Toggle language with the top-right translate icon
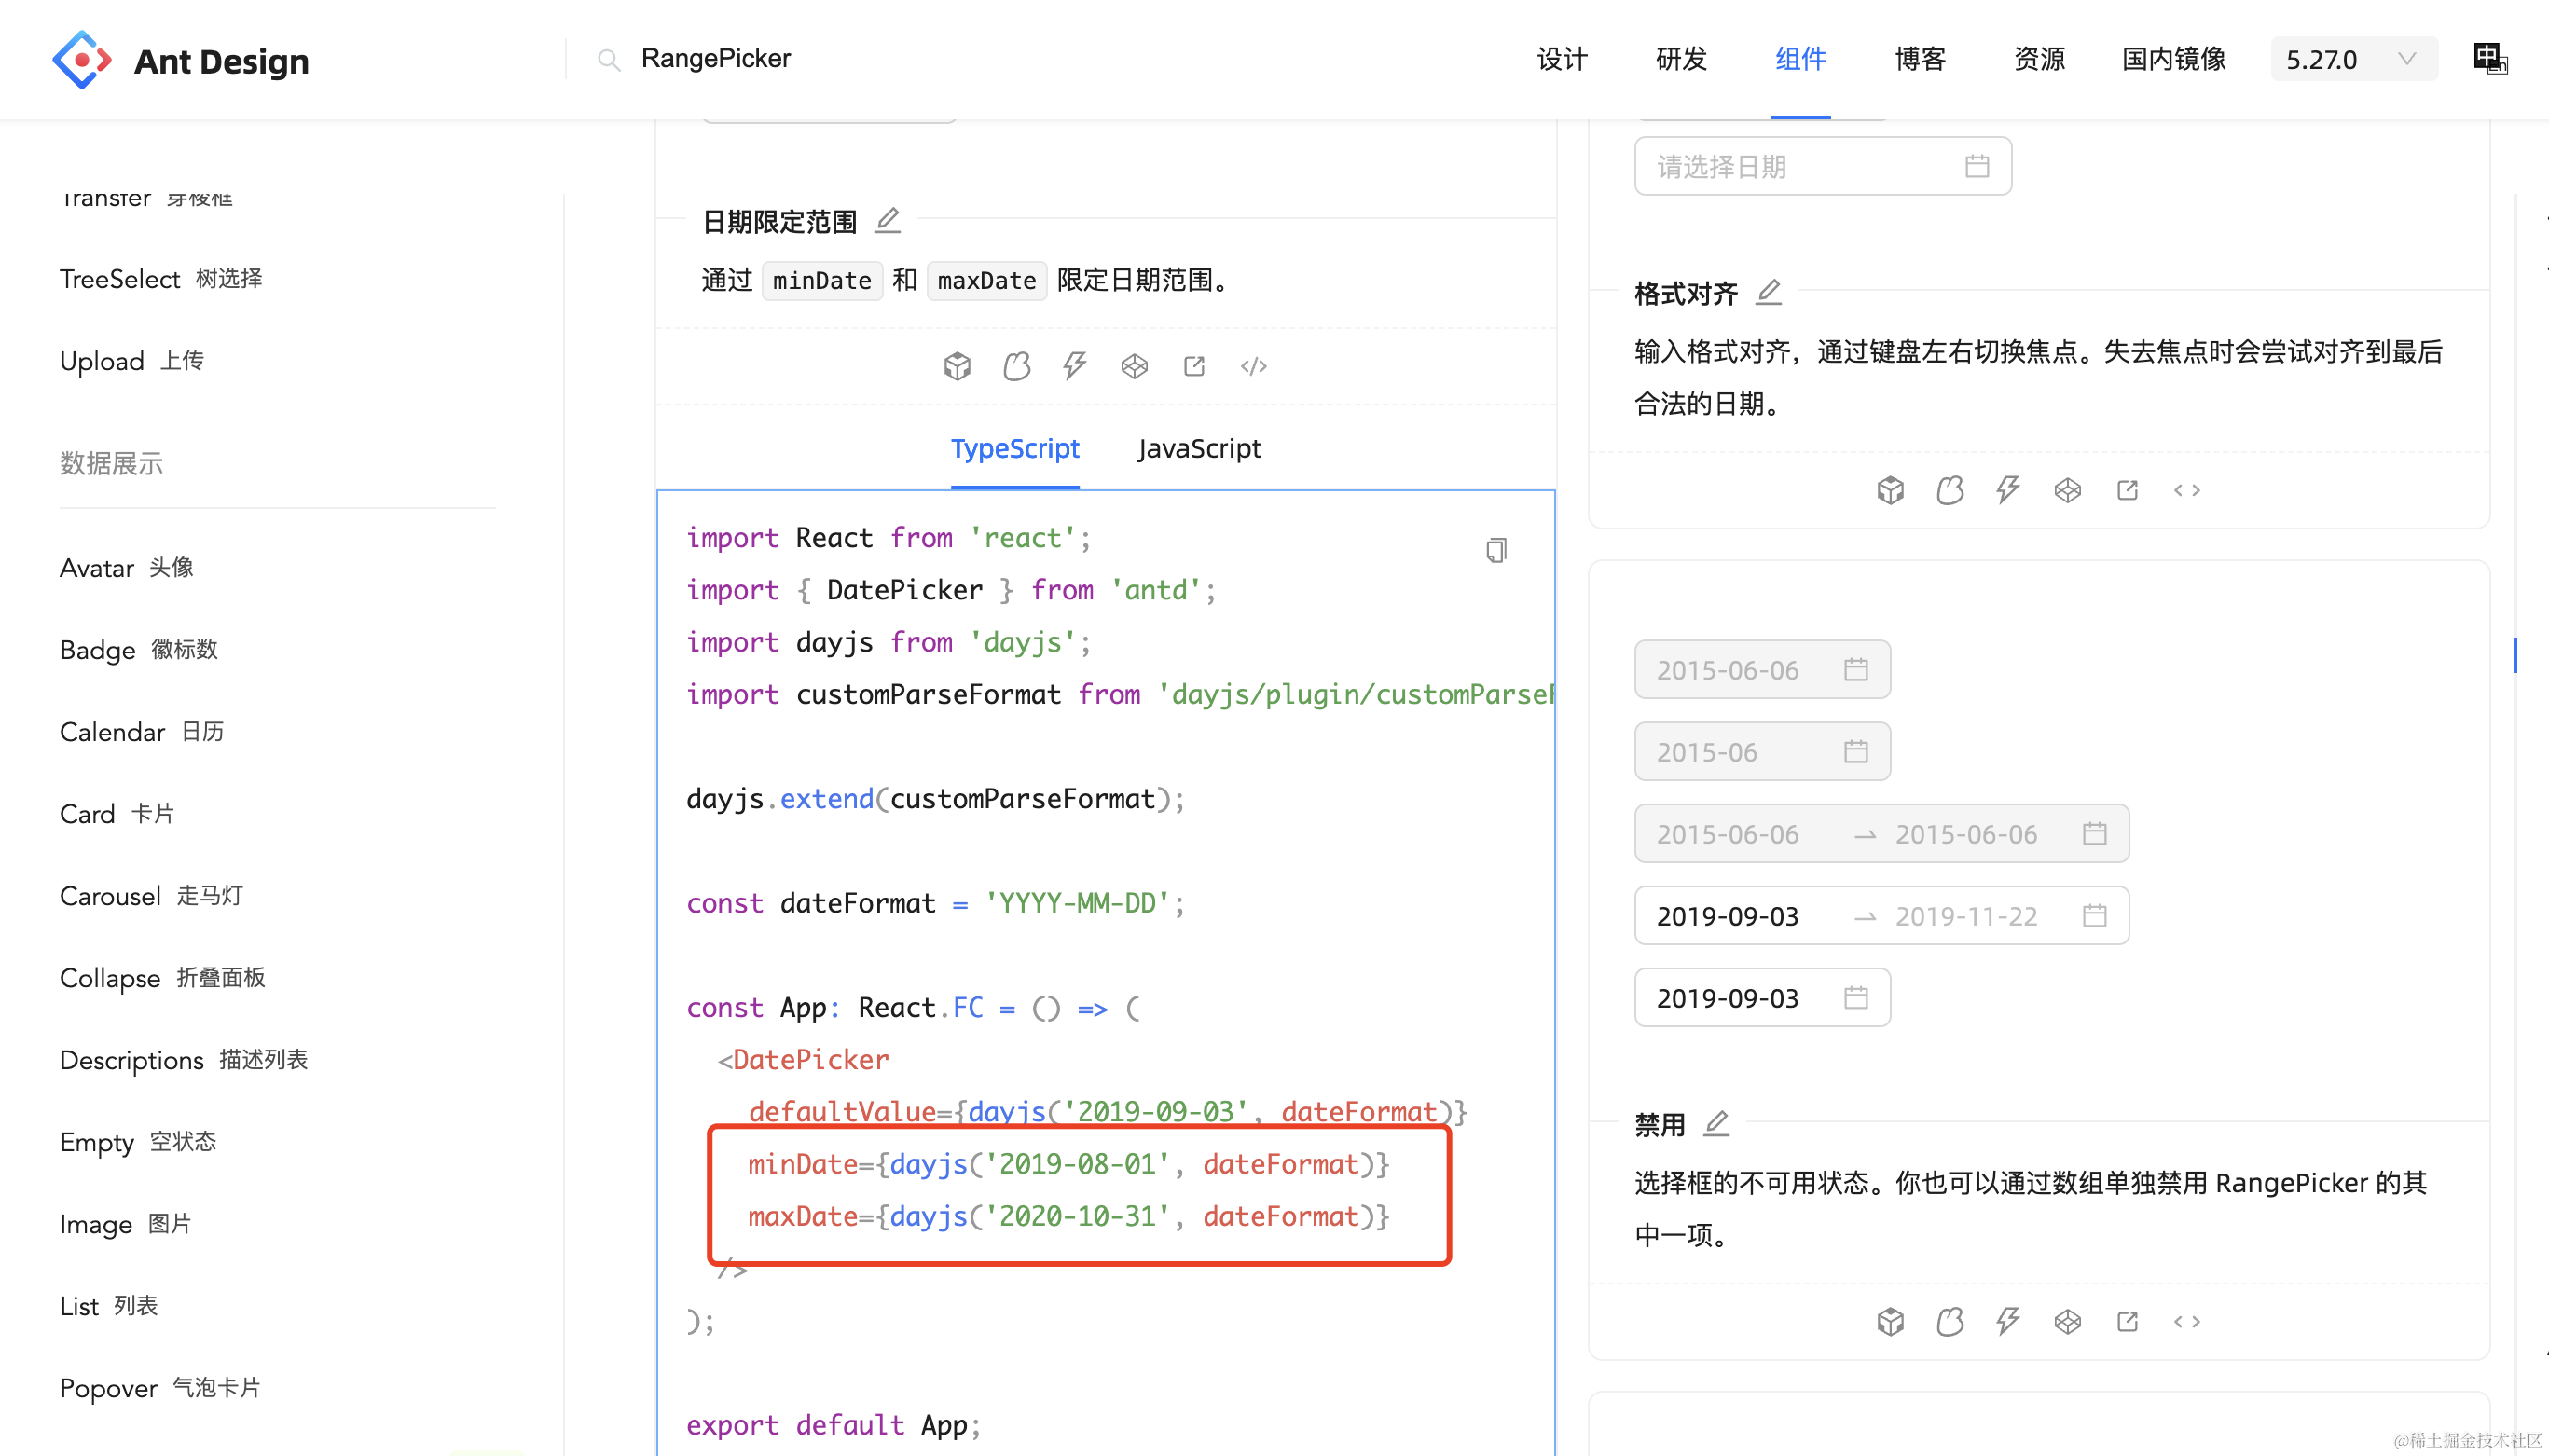The width and height of the screenshot is (2549, 1456). click(2489, 59)
